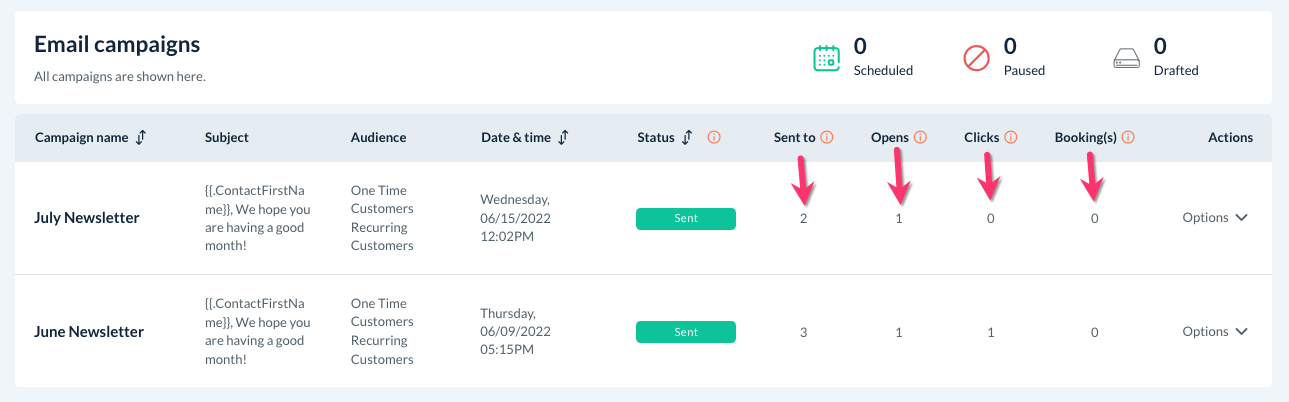Click the Scheduled calendar icon
The image size is (1289, 402).
click(x=826, y=58)
